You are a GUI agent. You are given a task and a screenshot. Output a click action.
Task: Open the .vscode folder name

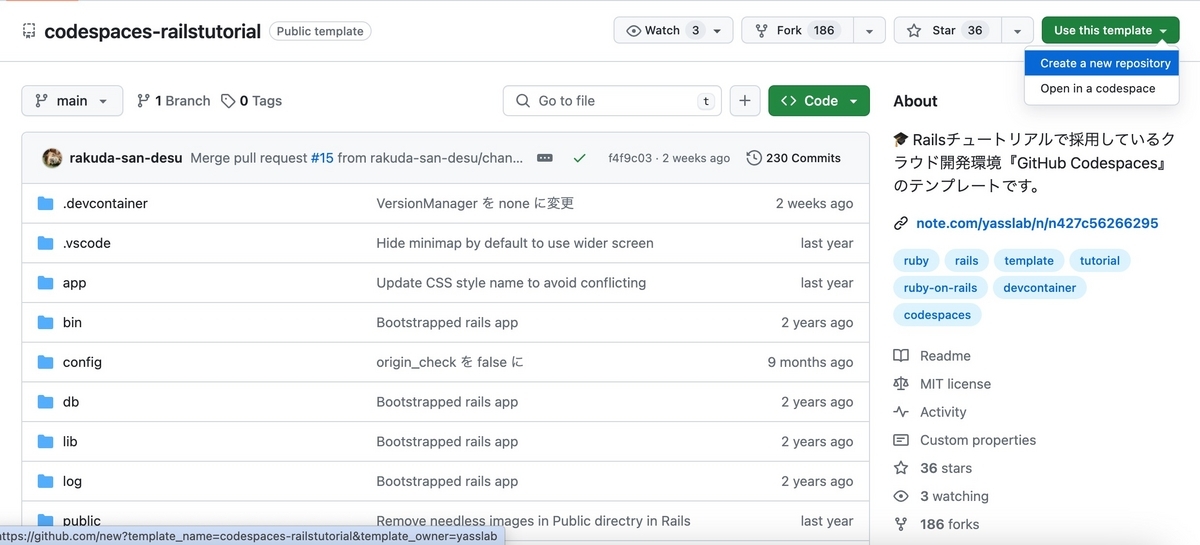pos(87,243)
